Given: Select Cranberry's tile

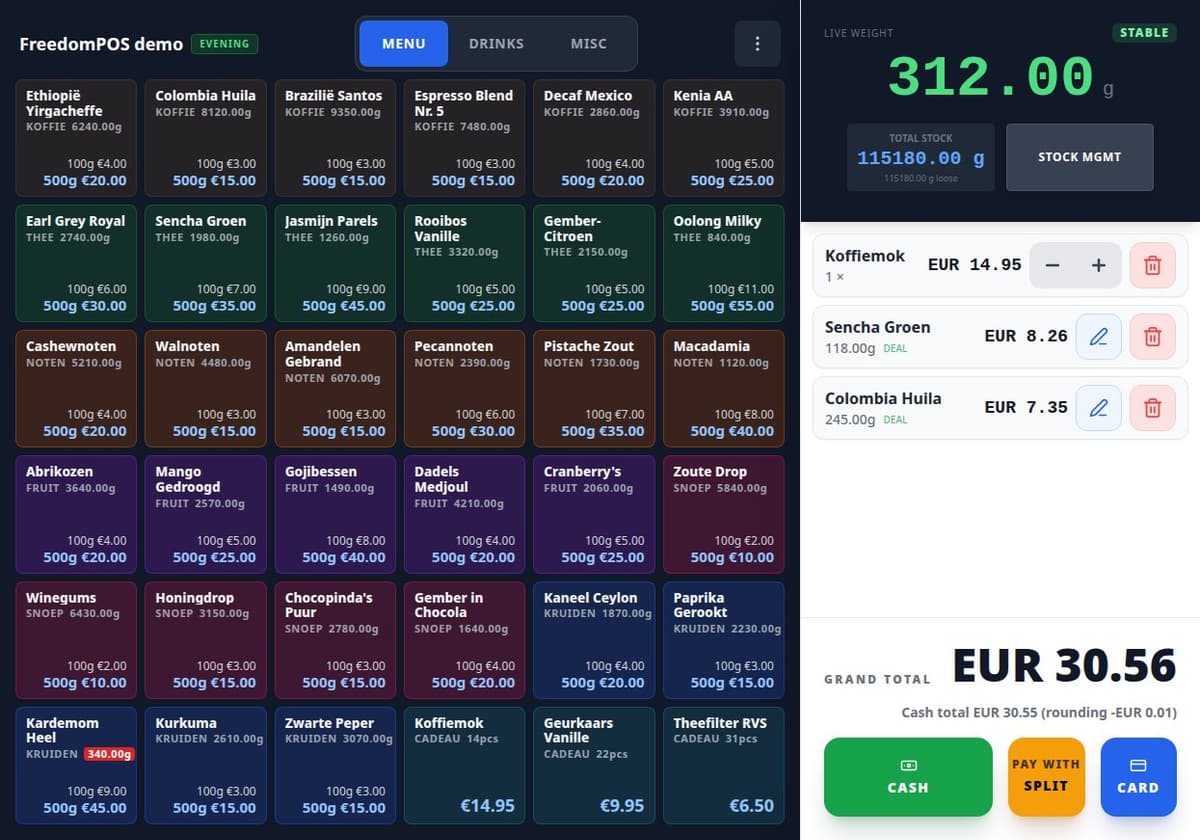Looking at the screenshot, I should (594, 514).
